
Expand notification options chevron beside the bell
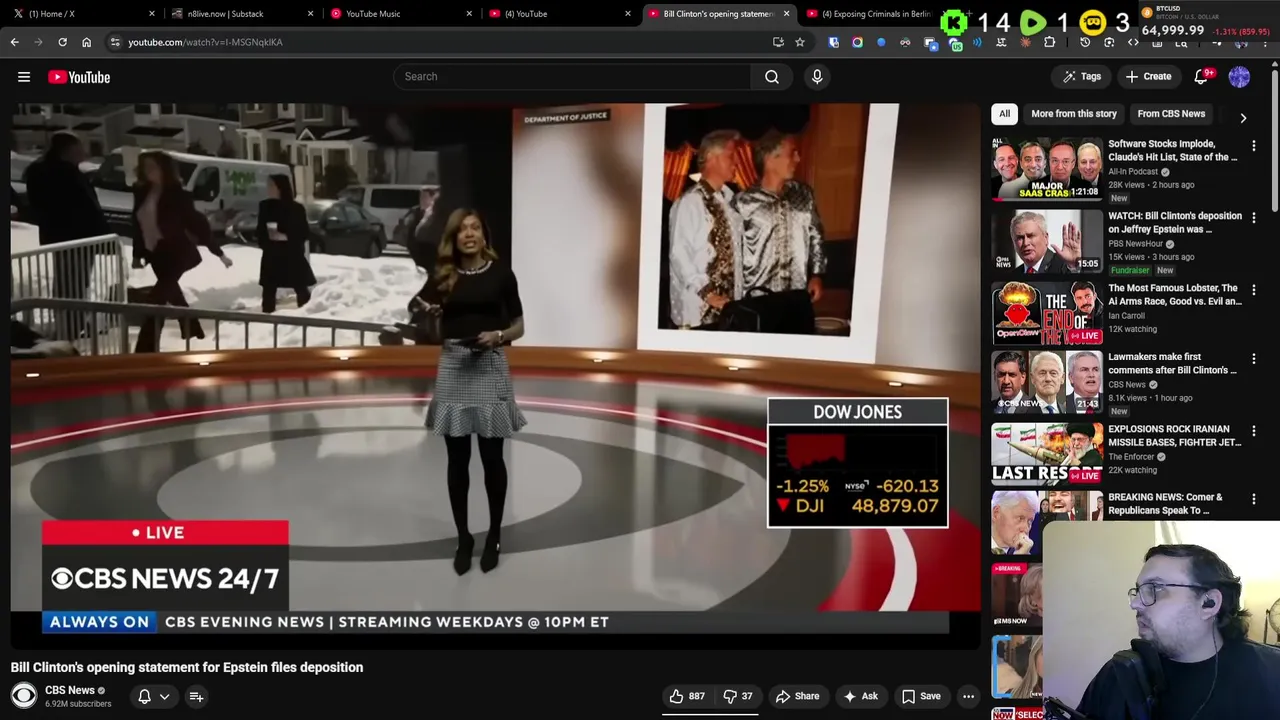pyautogui.click(x=165, y=696)
